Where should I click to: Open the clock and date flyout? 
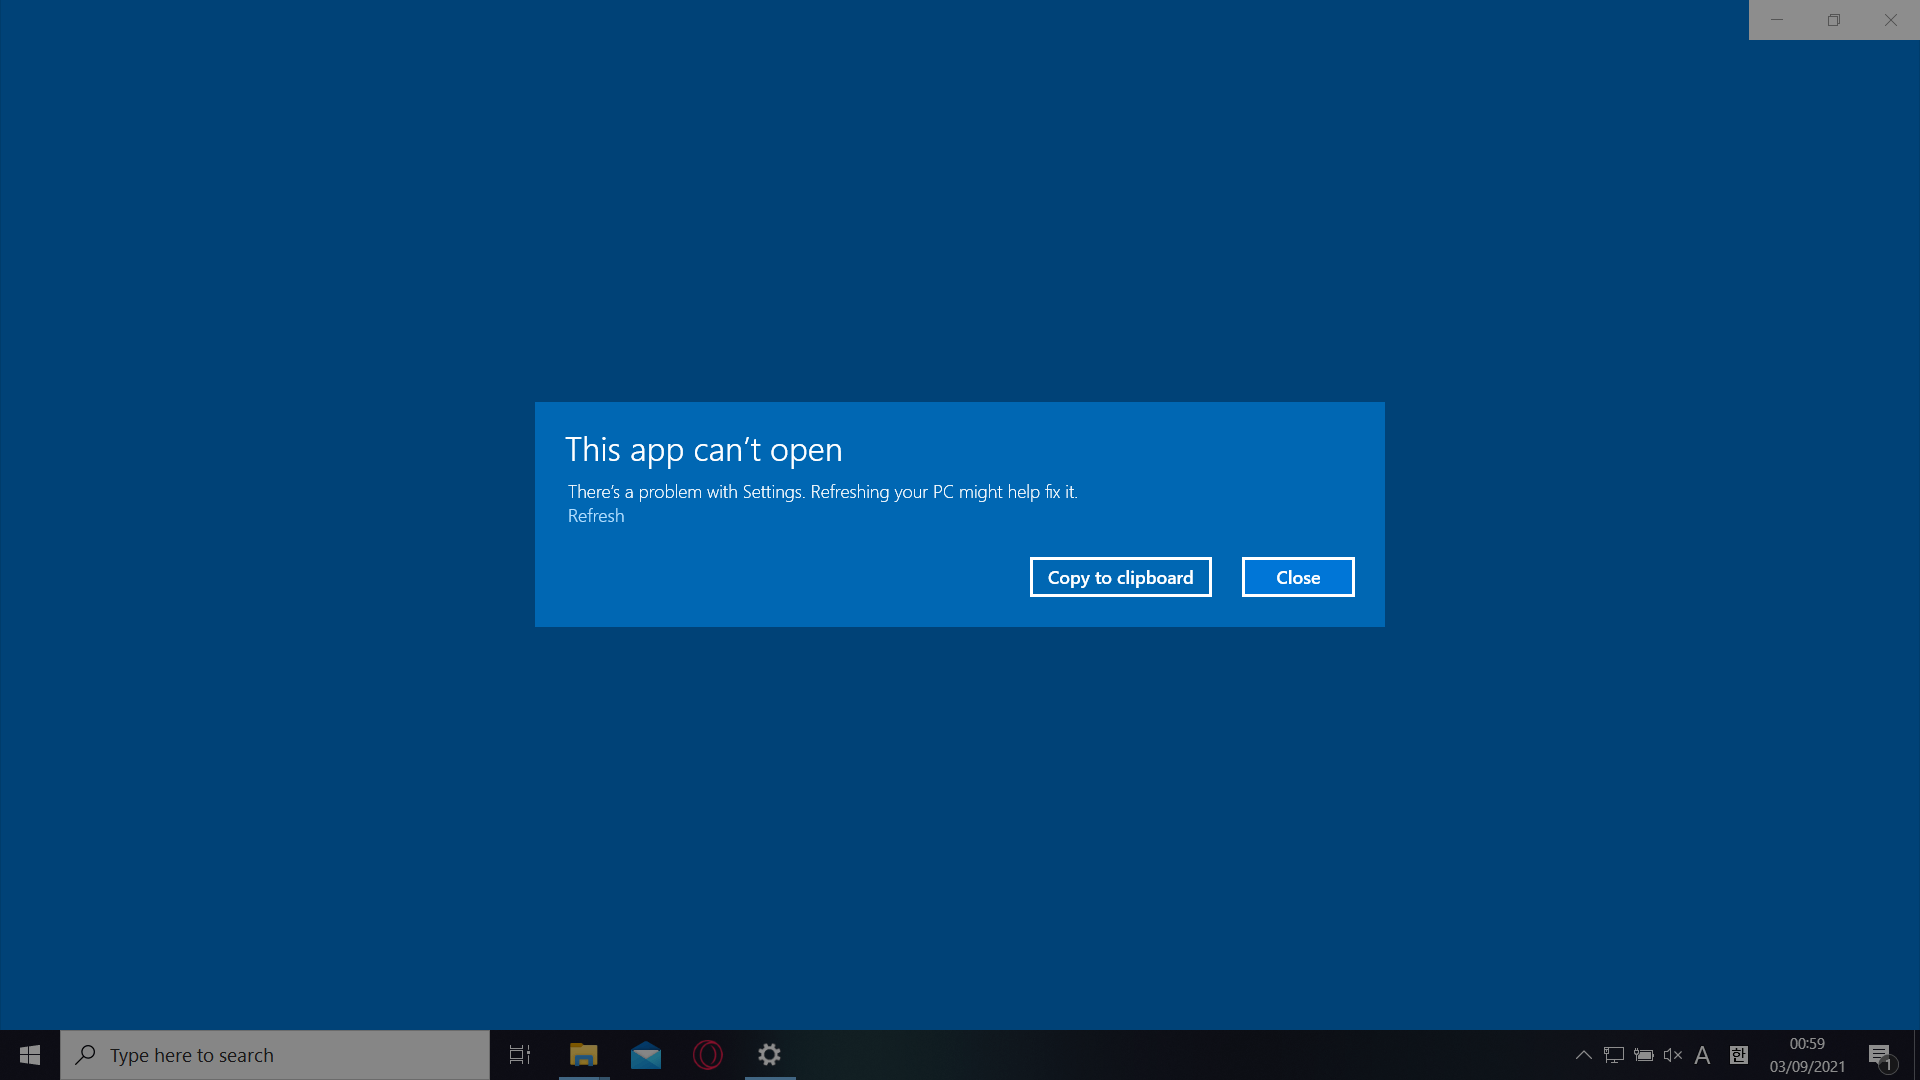tap(1807, 1055)
